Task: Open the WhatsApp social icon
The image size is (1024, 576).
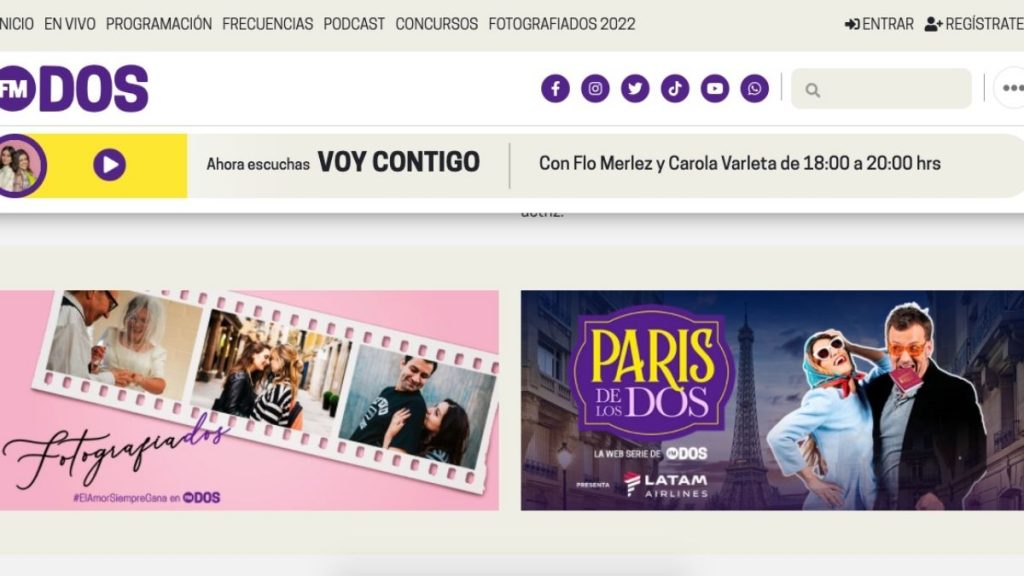Action: point(754,88)
